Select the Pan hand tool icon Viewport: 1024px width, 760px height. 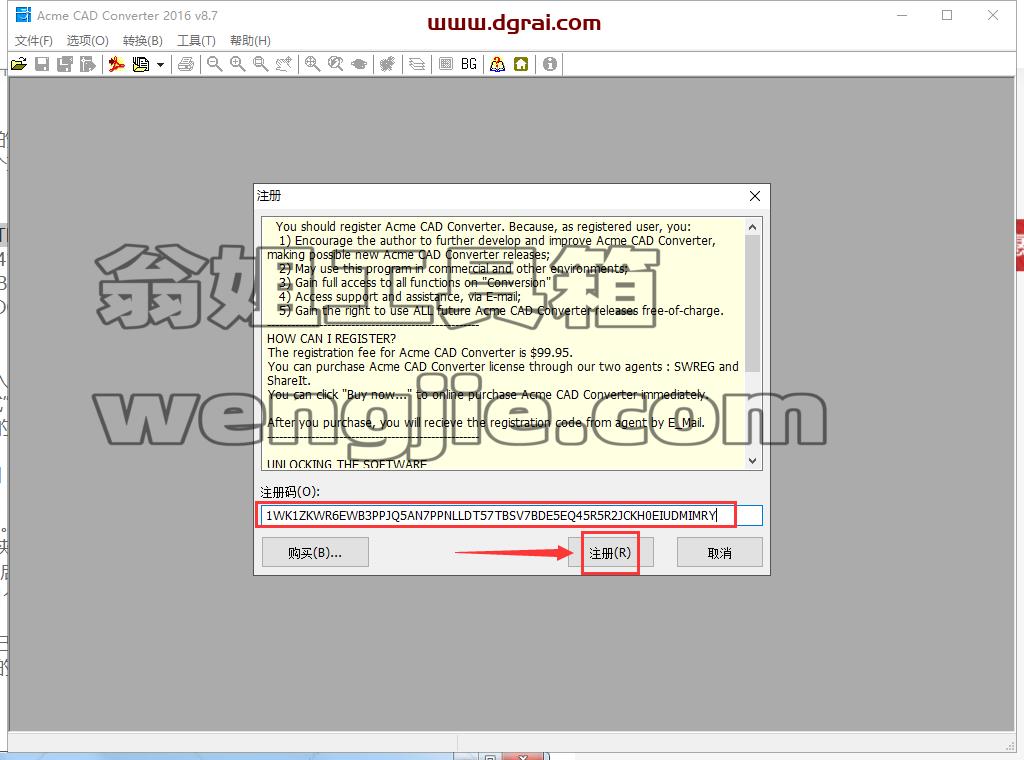283,64
